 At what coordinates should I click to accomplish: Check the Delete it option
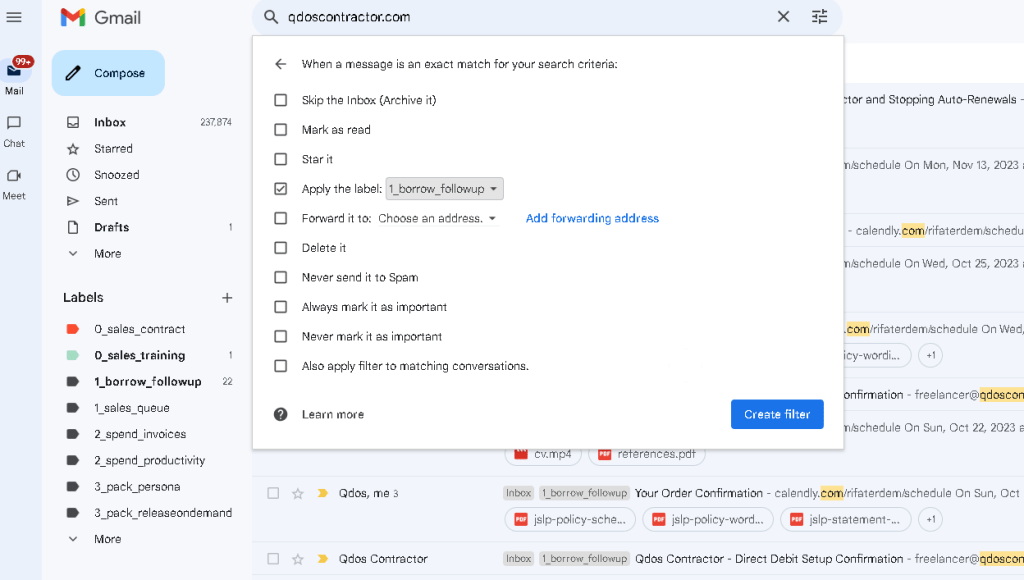pos(281,248)
